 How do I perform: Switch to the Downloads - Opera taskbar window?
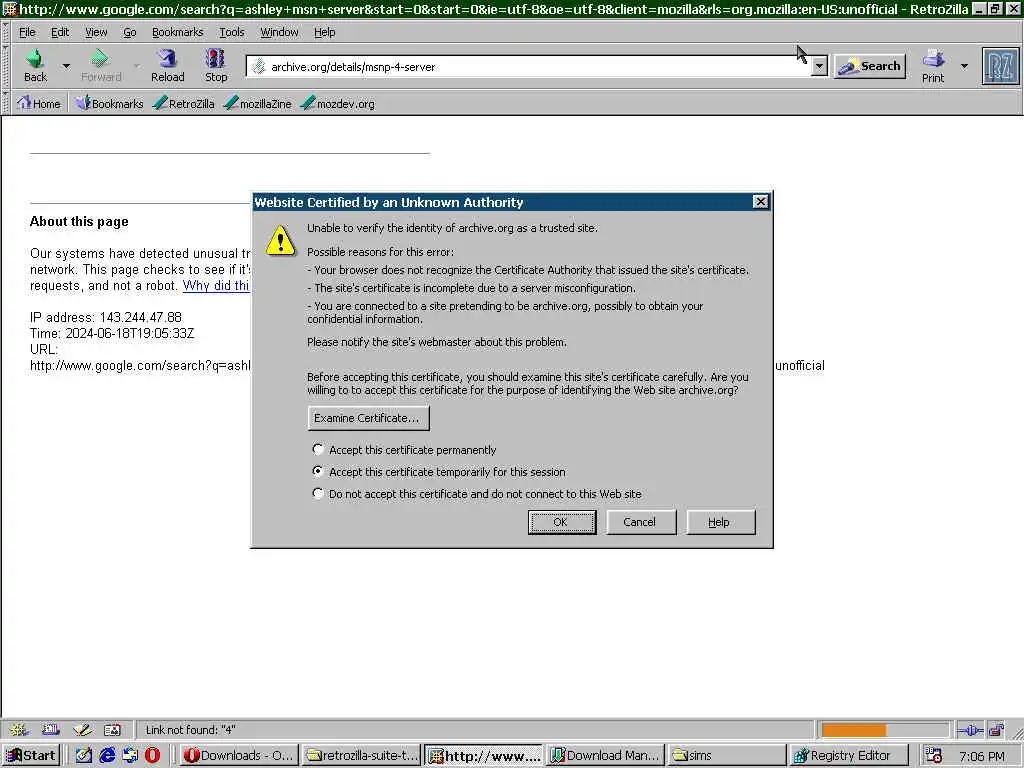pyautogui.click(x=238, y=755)
